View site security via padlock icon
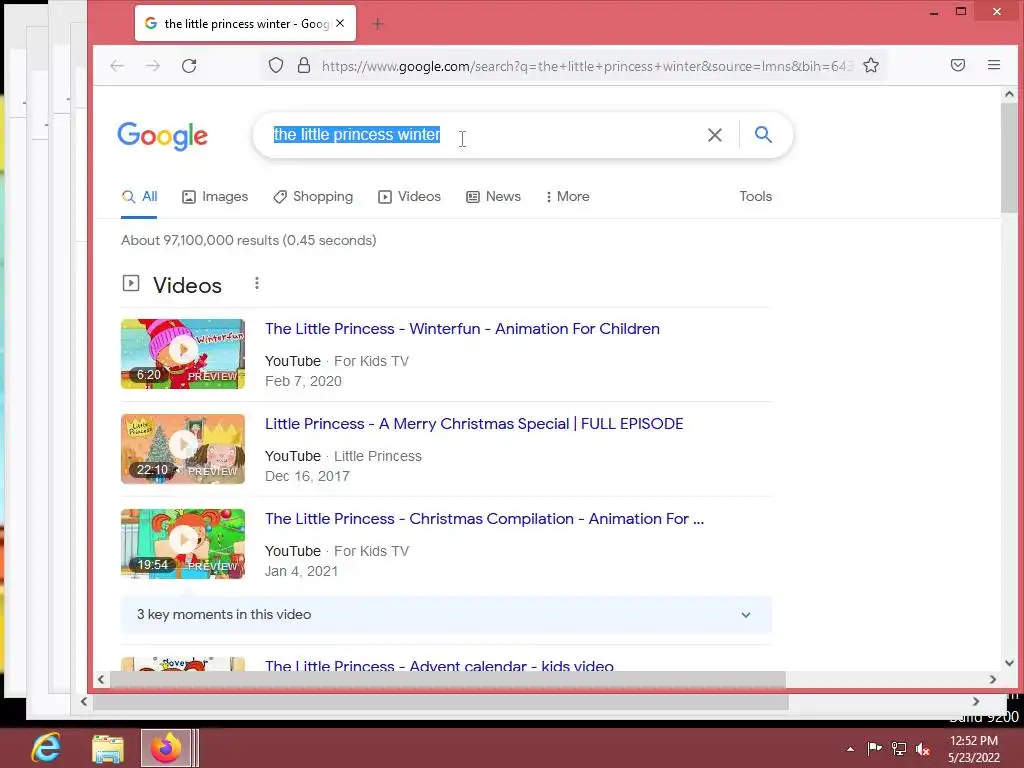The height and width of the screenshot is (768, 1024). (304, 65)
